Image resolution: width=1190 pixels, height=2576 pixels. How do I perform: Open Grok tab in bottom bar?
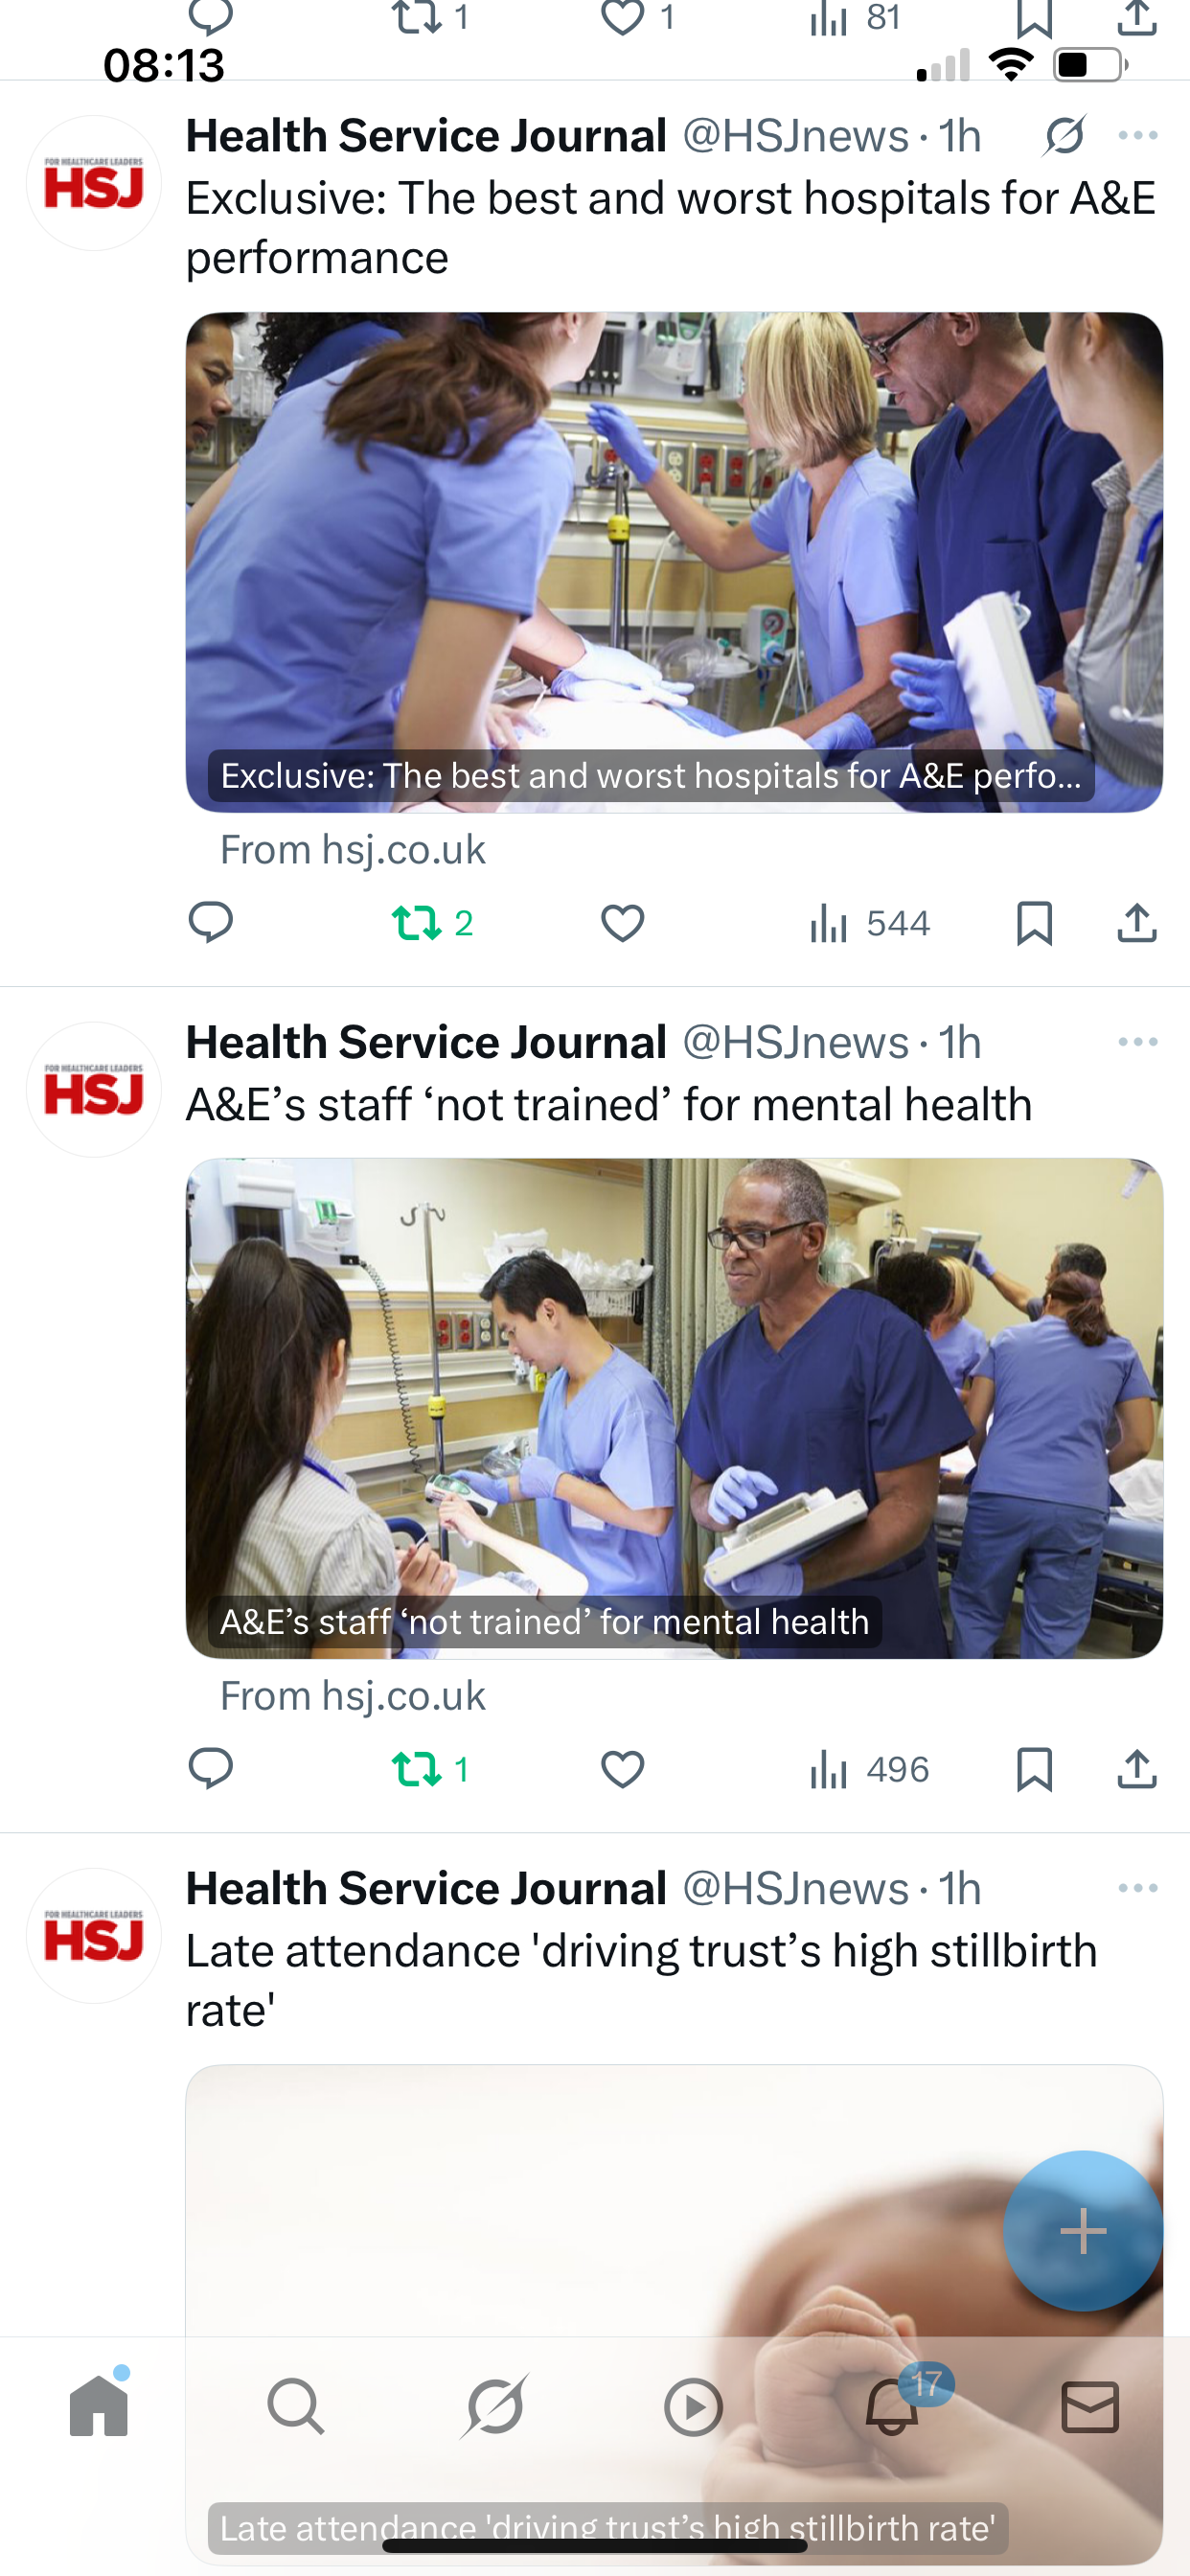[x=495, y=2406]
